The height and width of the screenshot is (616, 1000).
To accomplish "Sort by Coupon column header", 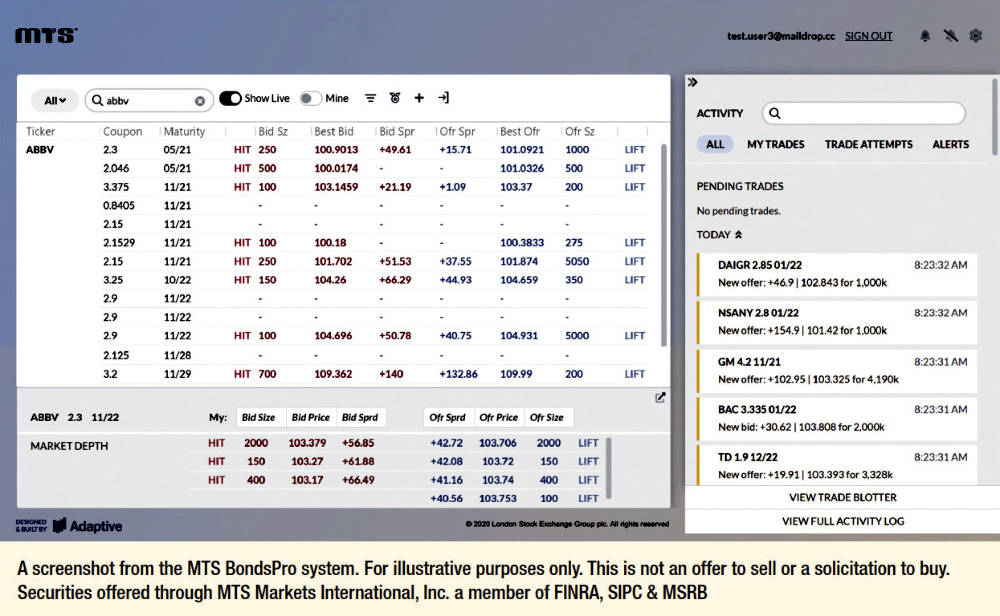I will coord(122,131).
